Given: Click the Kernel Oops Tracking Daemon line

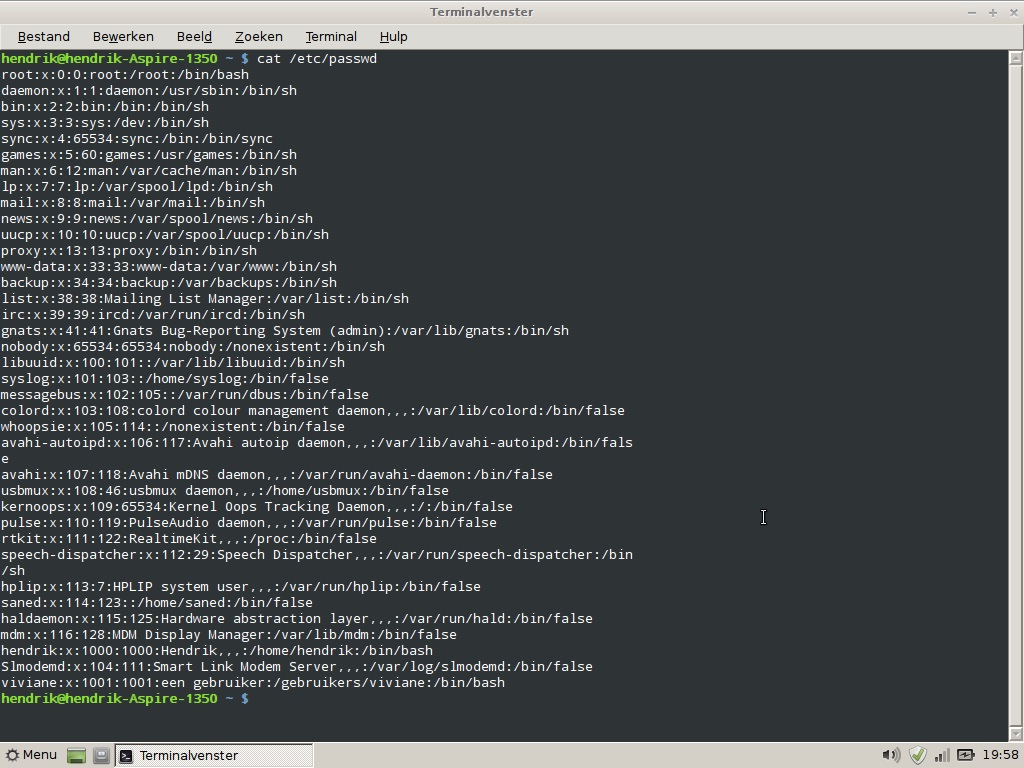Looking at the screenshot, I should 257,507.
